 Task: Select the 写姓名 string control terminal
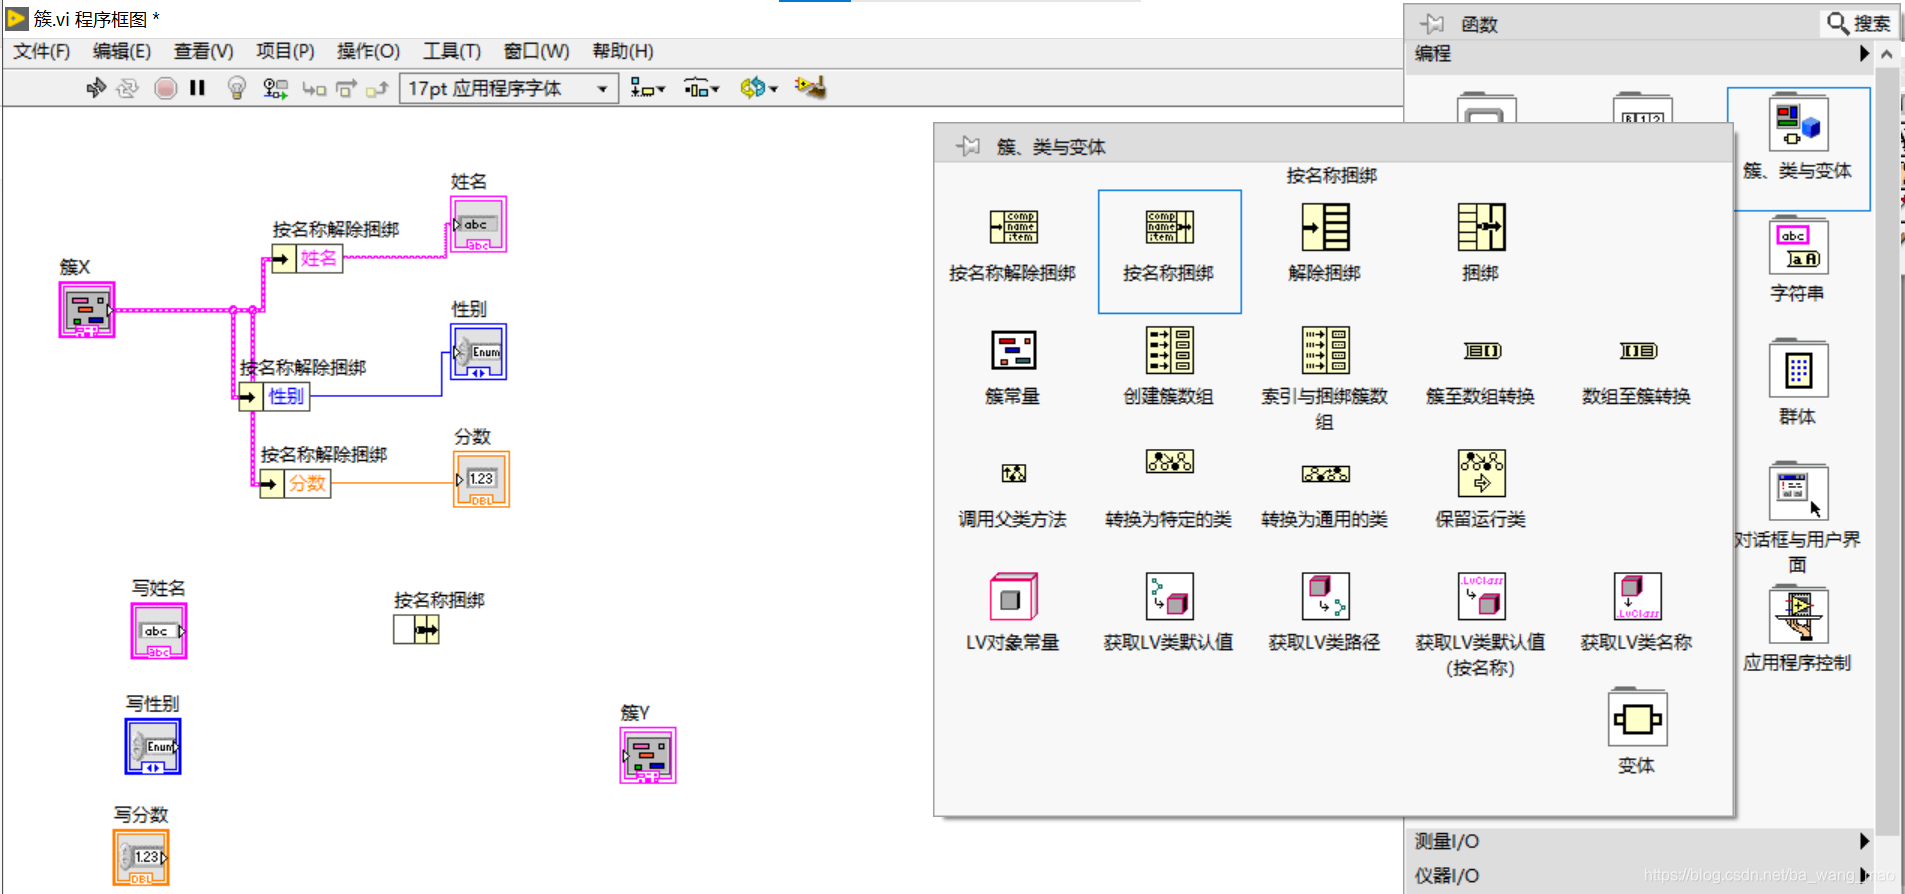(159, 631)
